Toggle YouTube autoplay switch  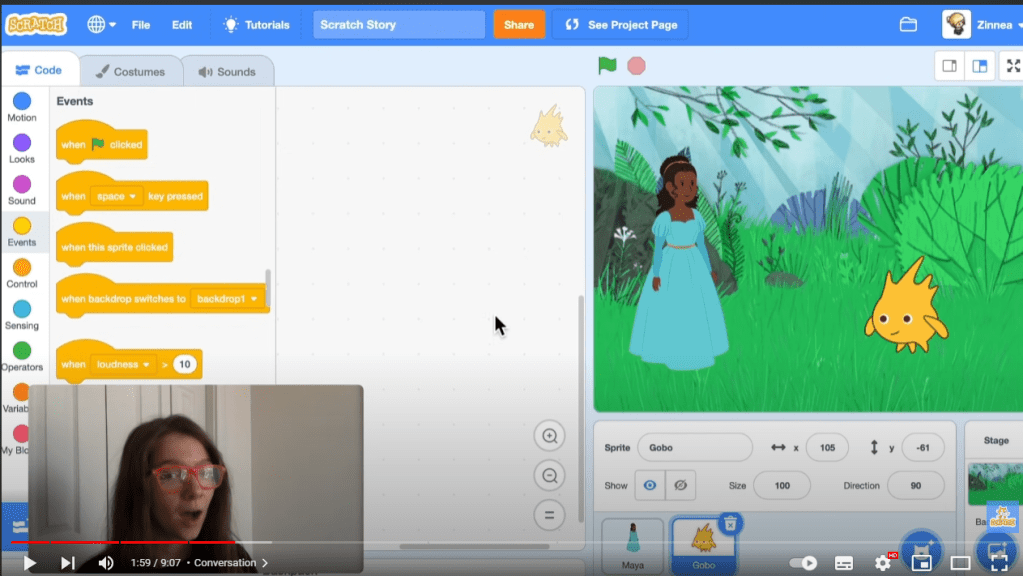point(802,563)
